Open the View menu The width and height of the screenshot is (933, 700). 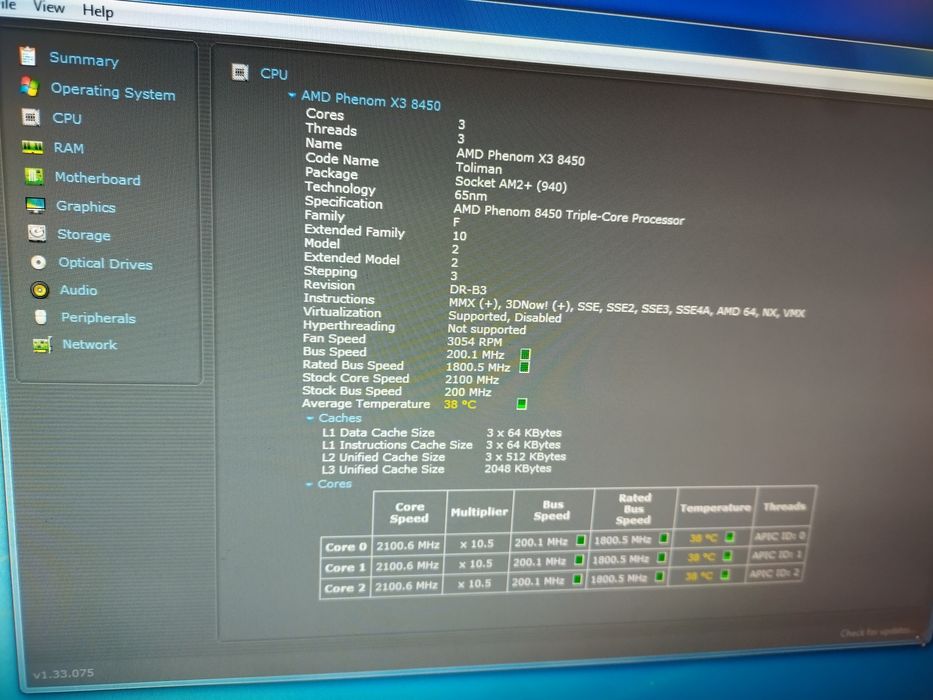(49, 7)
